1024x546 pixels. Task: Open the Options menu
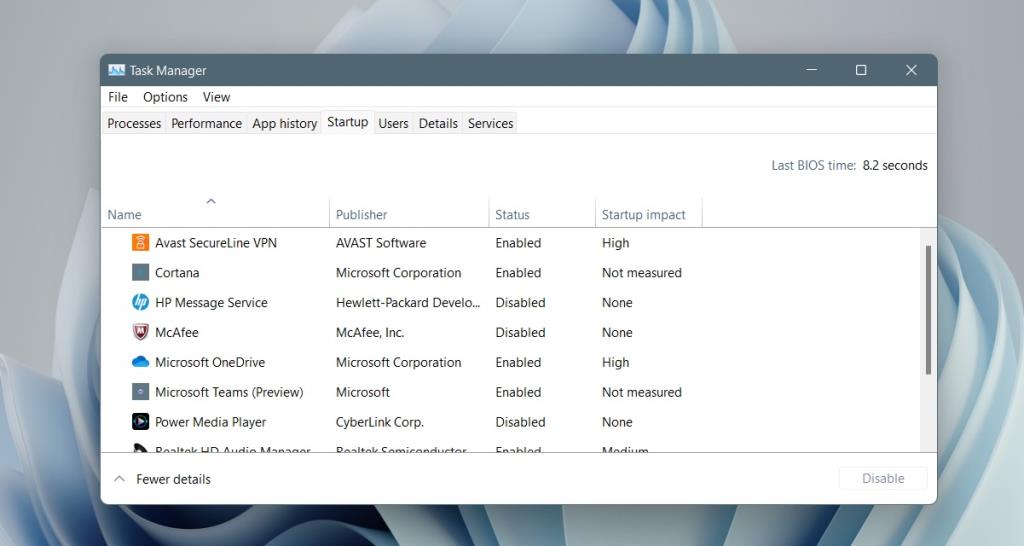point(165,97)
